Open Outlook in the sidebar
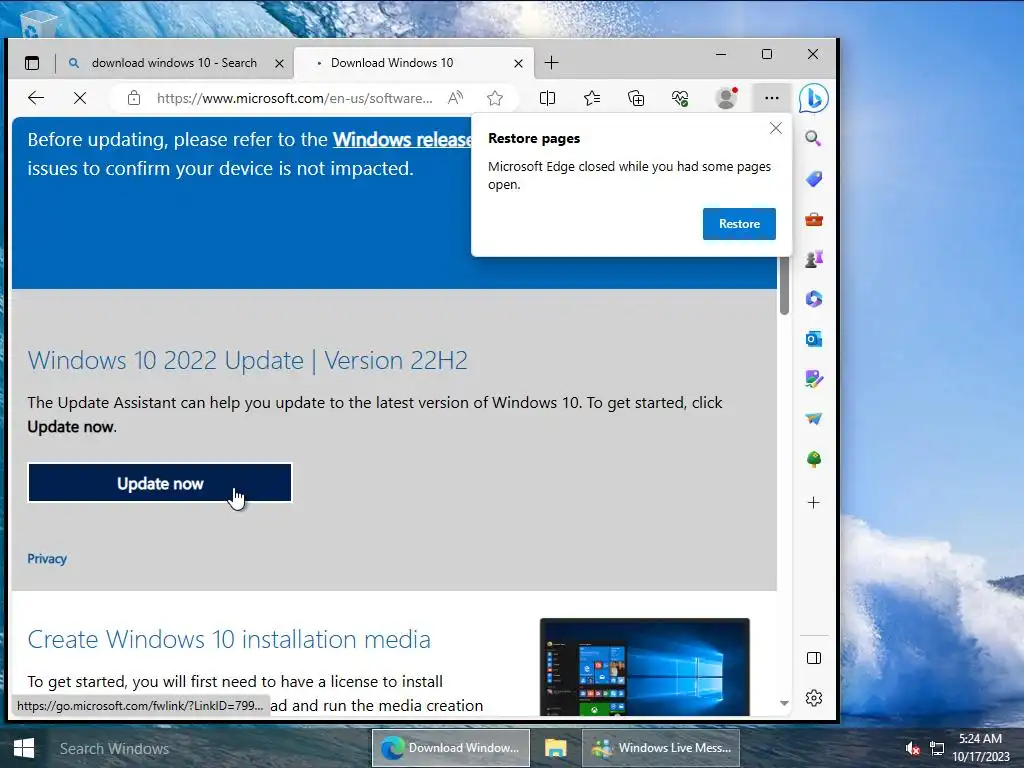The image size is (1024, 768). [814, 339]
